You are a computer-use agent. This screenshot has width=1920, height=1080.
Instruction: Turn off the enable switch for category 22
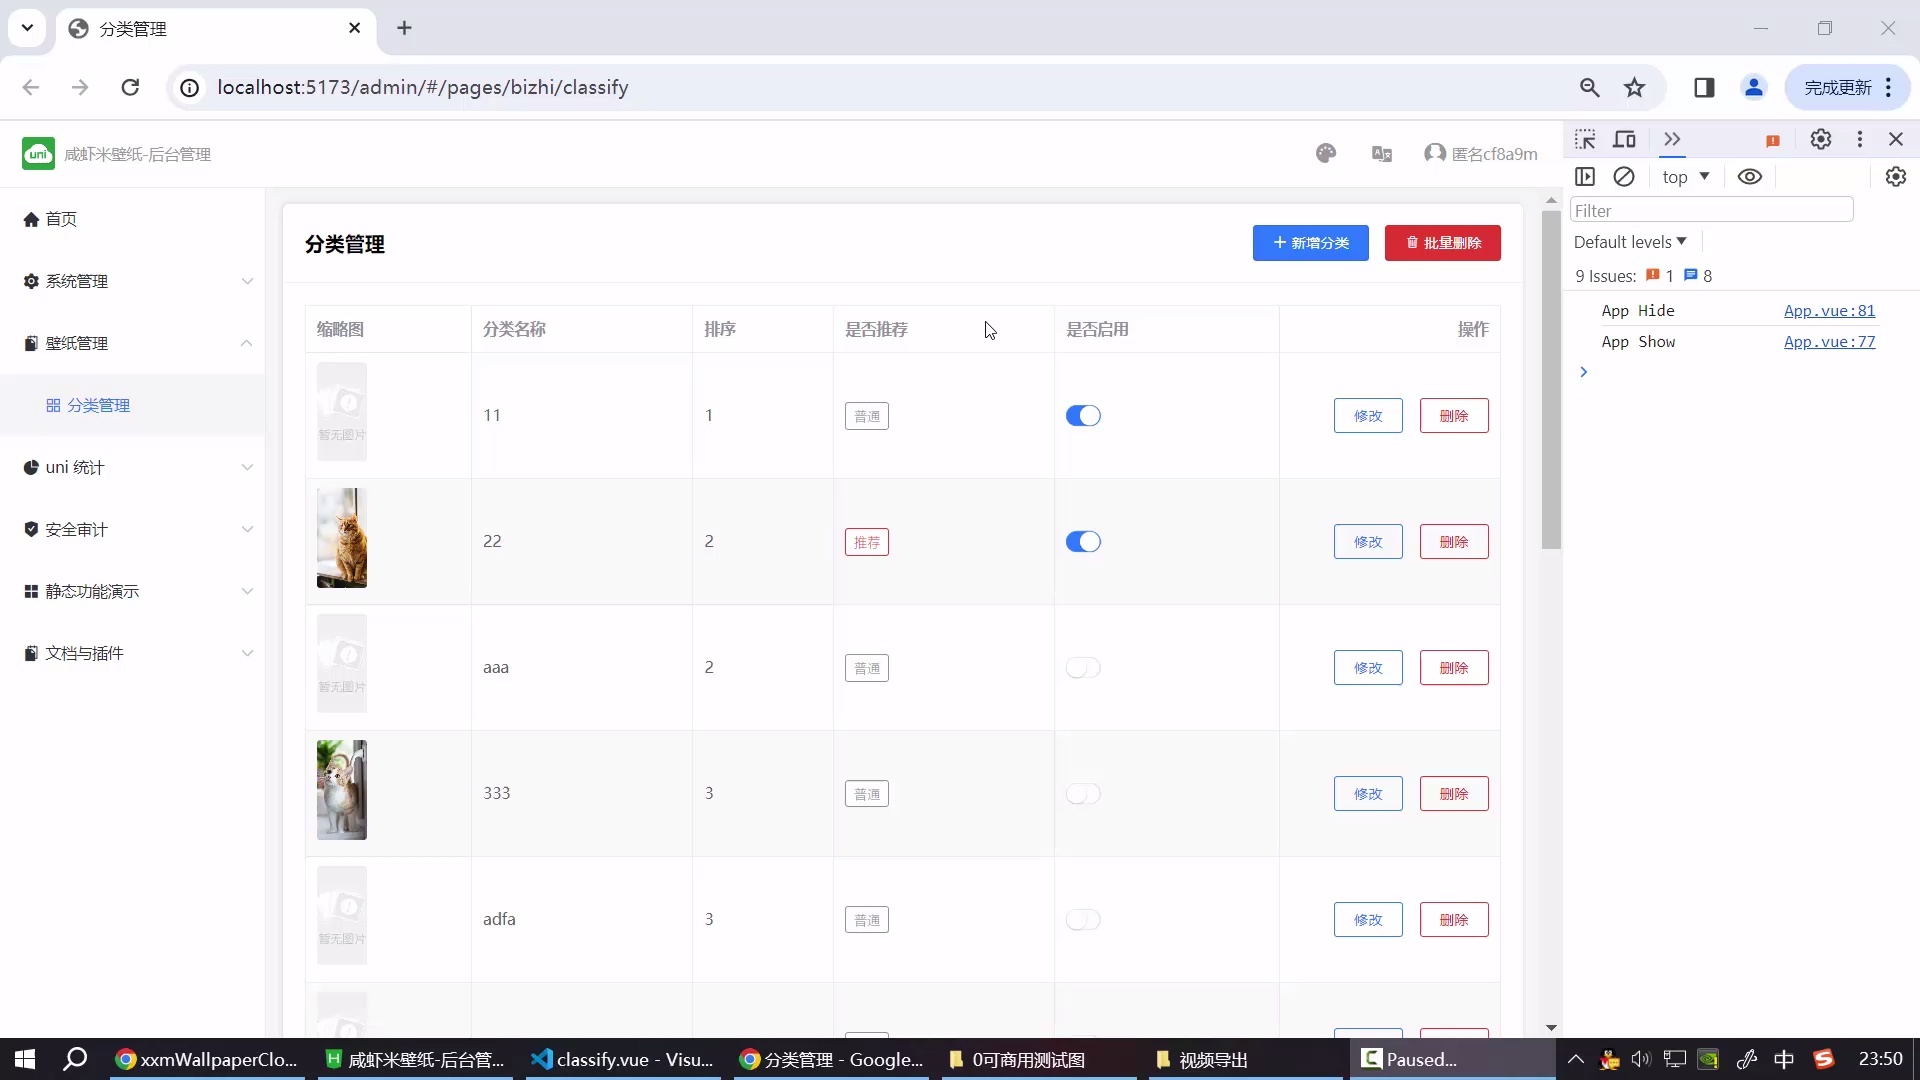[1083, 542]
